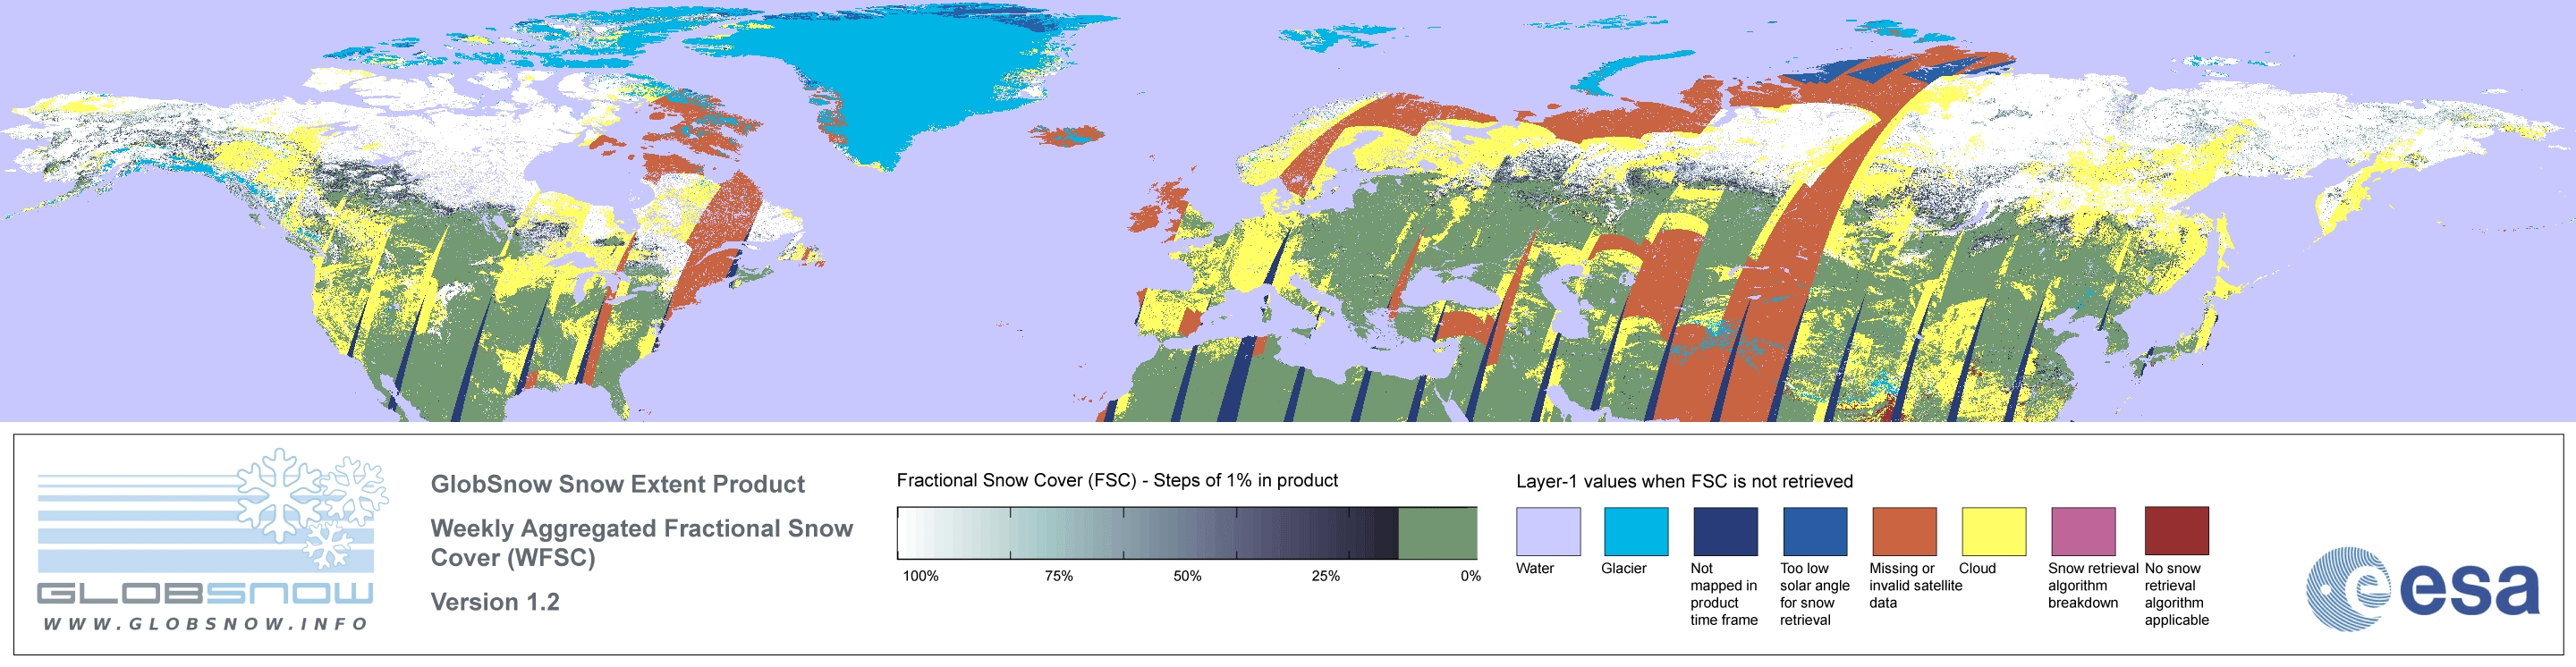
Task: Click the Water legend color swatch
Action: (1548, 531)
